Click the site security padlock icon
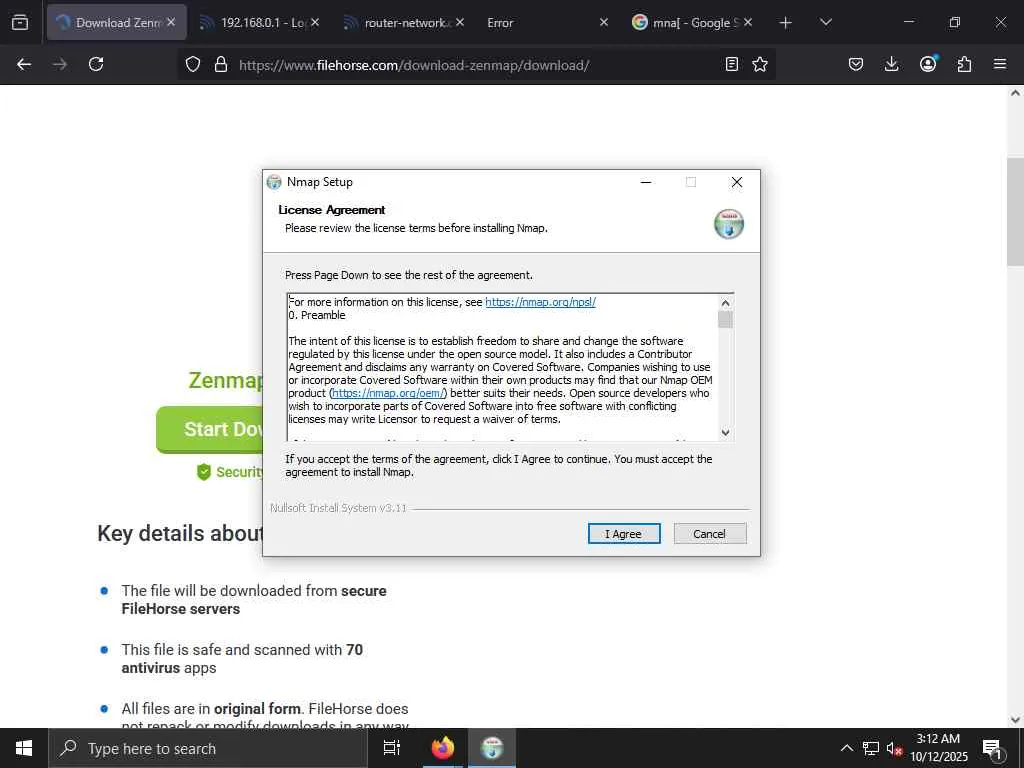Image resolution: width=1024 pixels, height=768 pixels. coord(221,64)
